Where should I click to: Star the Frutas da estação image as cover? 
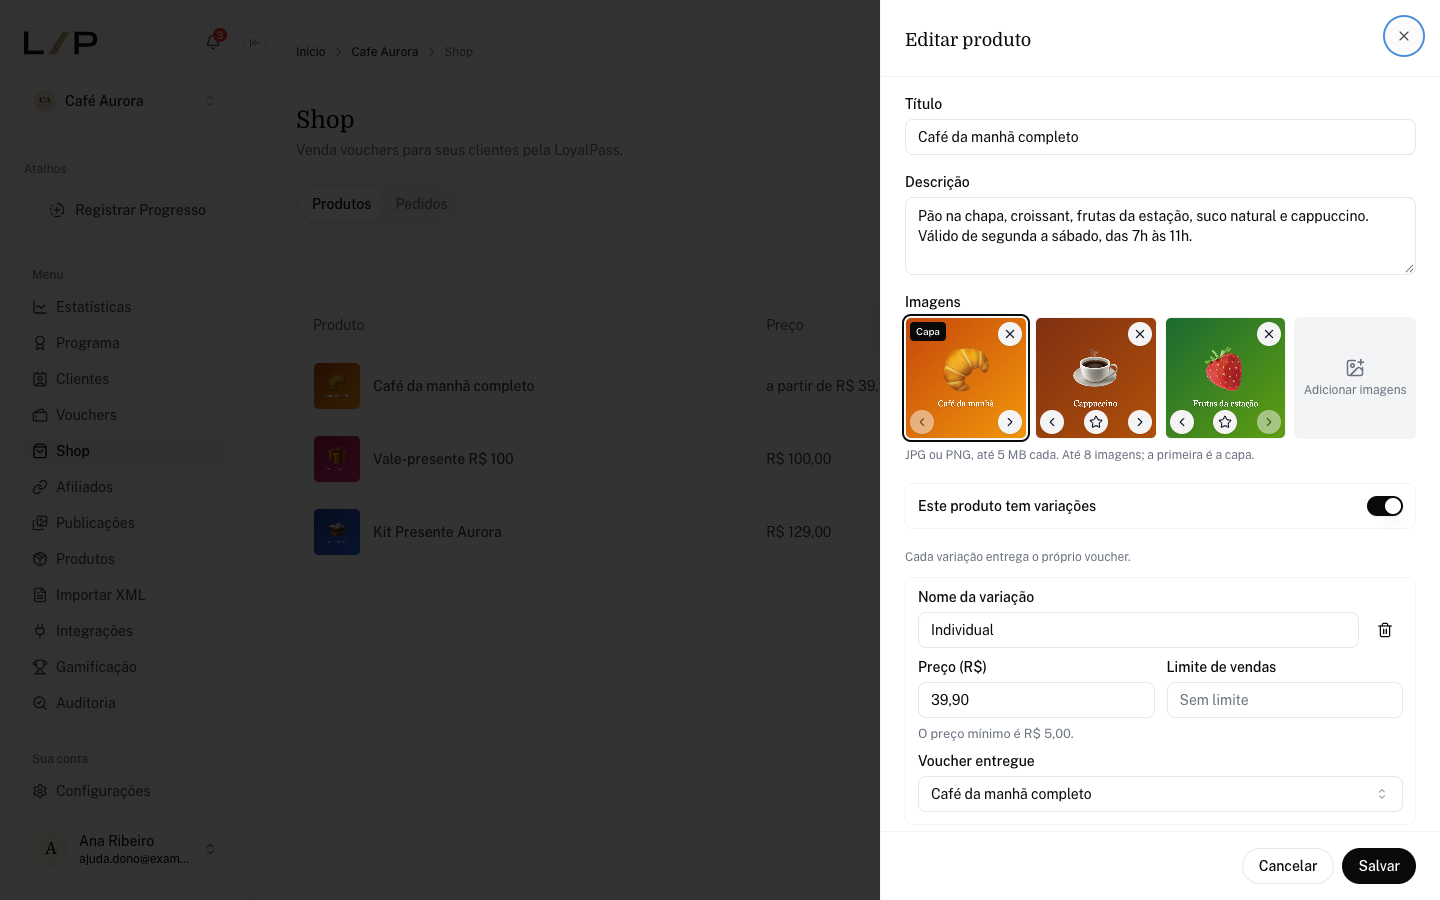[x=1225, y=422]
